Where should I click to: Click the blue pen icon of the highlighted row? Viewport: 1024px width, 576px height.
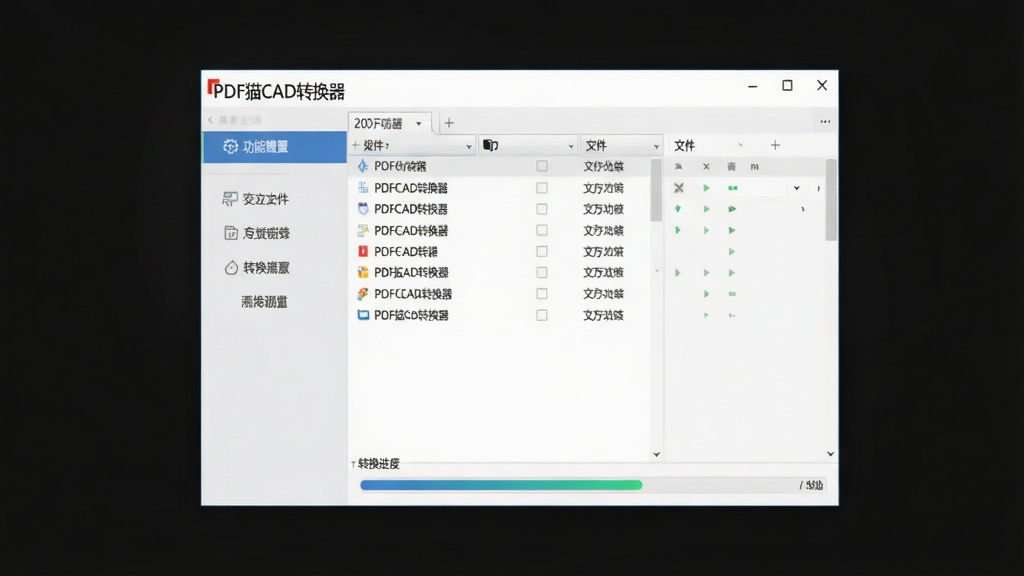(363, 166)
